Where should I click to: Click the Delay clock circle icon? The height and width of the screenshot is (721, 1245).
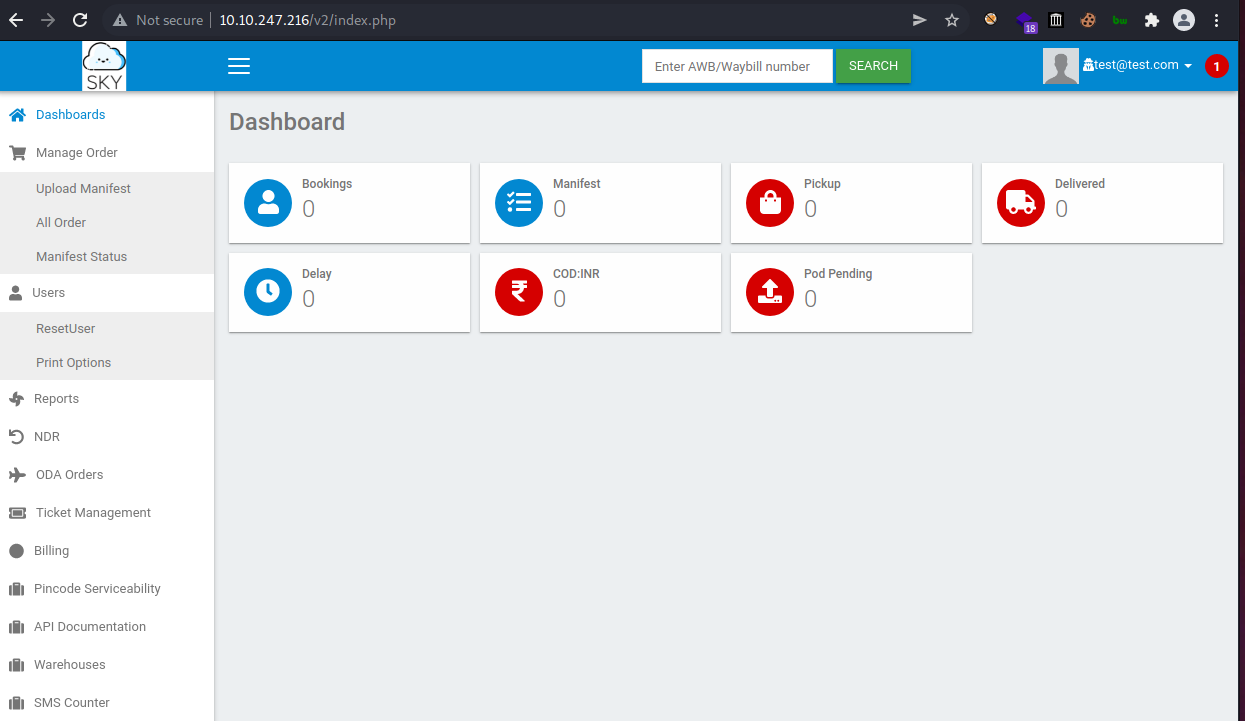point(268,292)
